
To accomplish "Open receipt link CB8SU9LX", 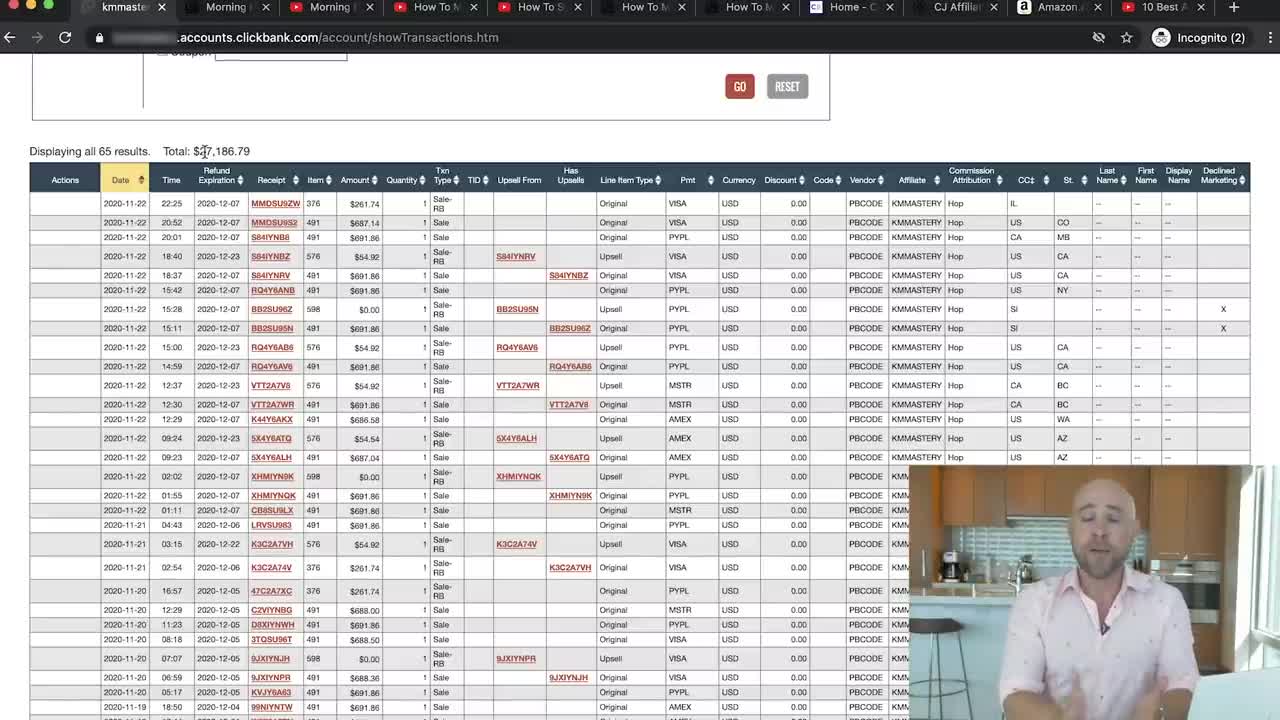I will click(x=272, y=511).
